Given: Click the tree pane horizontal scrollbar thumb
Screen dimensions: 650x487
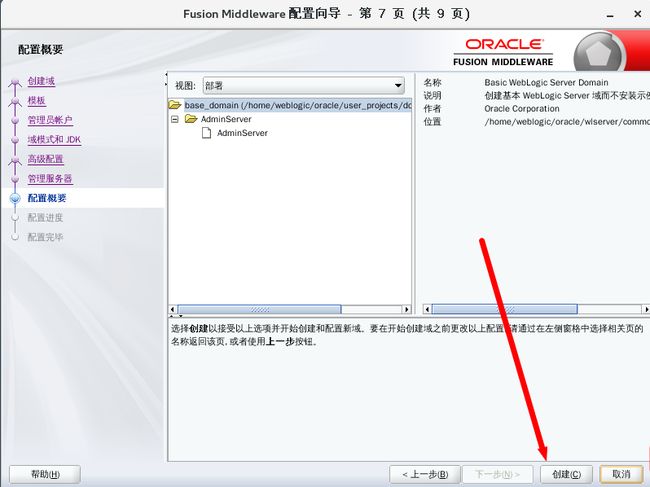Looking at the screenshot, I should (260, 309).
